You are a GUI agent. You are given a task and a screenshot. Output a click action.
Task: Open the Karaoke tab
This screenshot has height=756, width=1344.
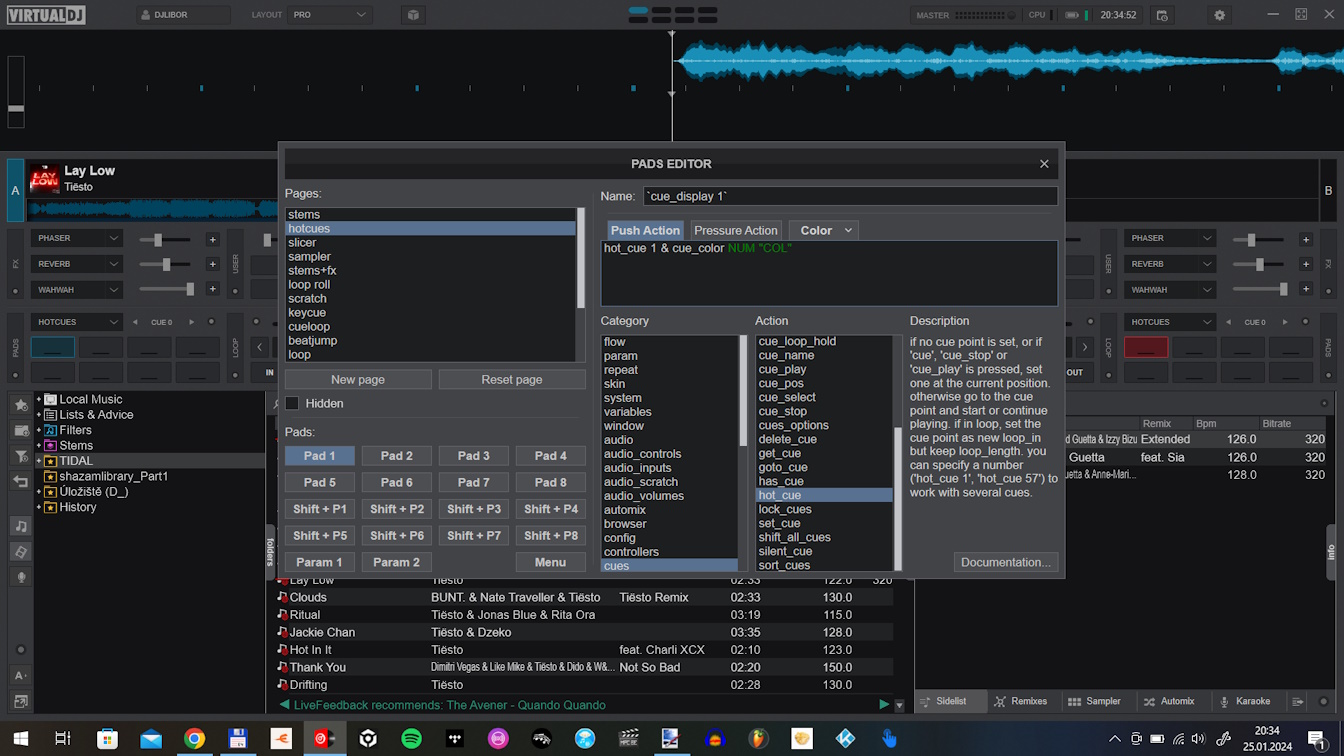(x=1245, y=701)
